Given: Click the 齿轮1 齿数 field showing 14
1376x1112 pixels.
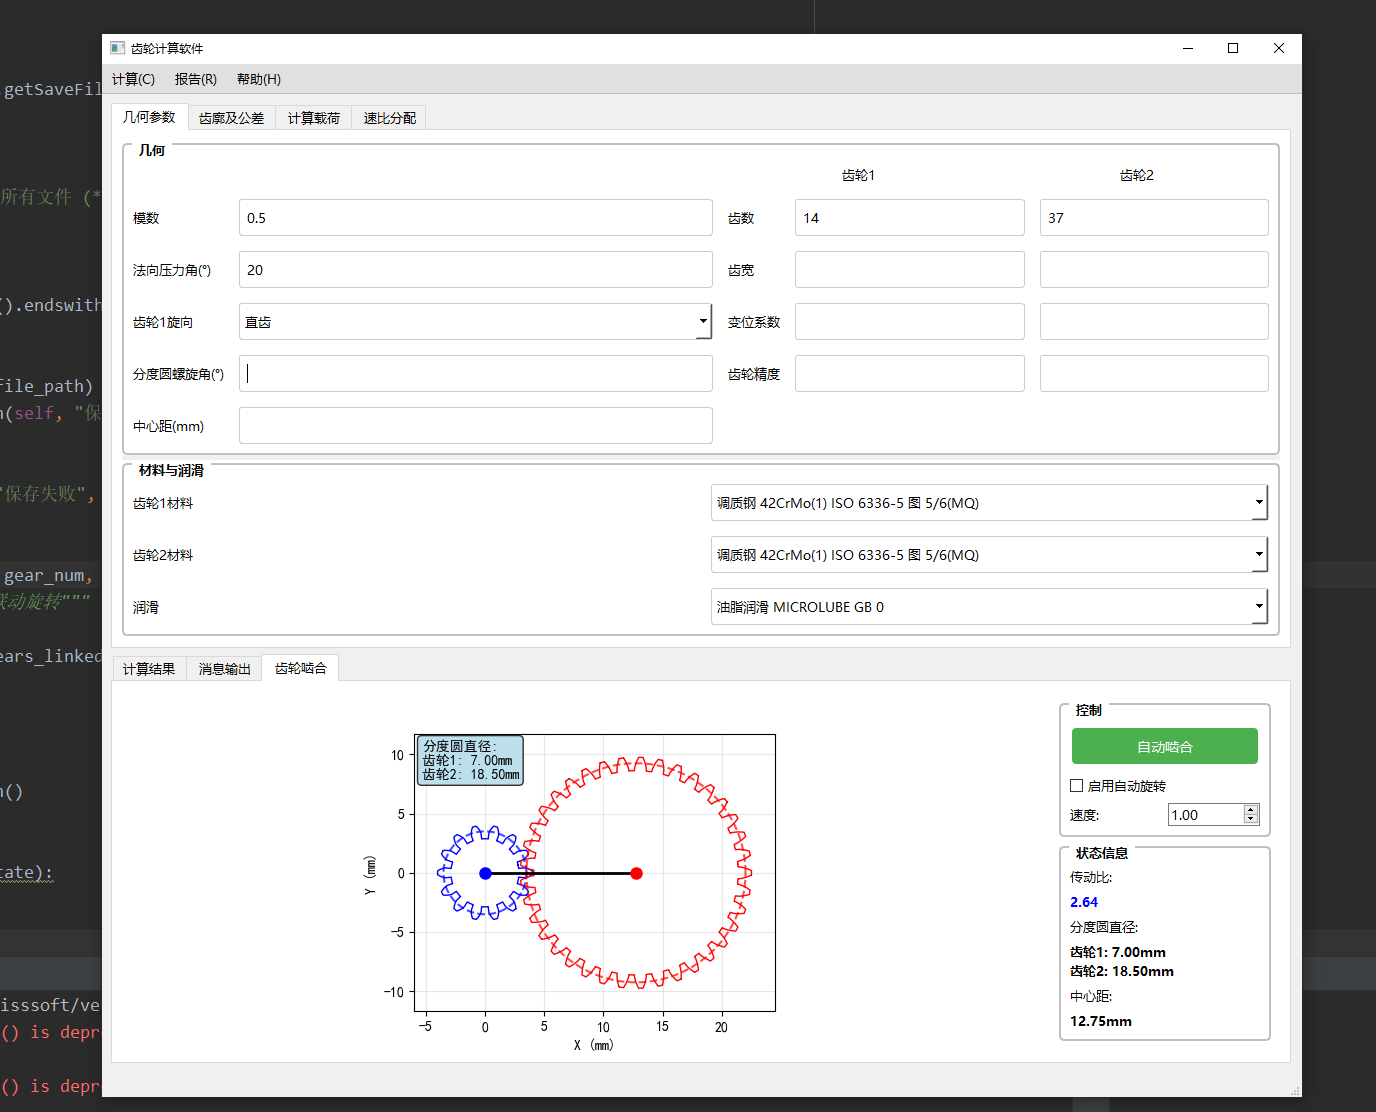Looking at the screenshot, I should [x=909, y=218].
